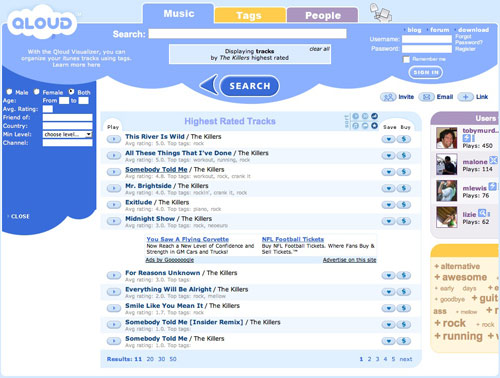This screenshot has width=500, height=378.
Task: Open the Save dropdown for For Reasons Unknown
Action: pos(388,275)
